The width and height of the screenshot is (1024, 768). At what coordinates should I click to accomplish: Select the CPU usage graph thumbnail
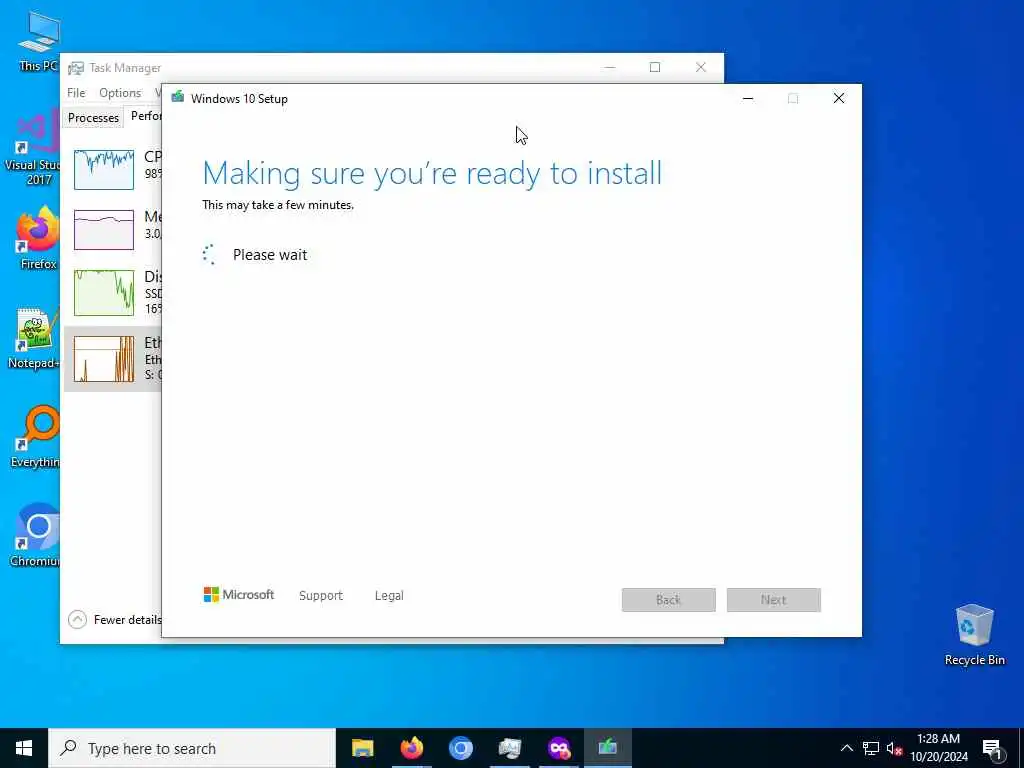[x=104, y=170]
